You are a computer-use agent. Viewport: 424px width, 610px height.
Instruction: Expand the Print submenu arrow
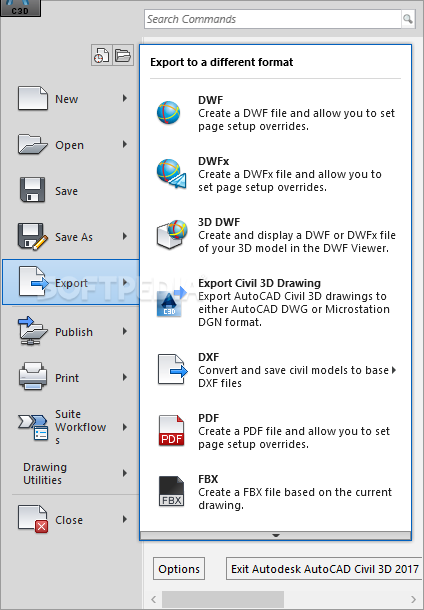[125, 377]
